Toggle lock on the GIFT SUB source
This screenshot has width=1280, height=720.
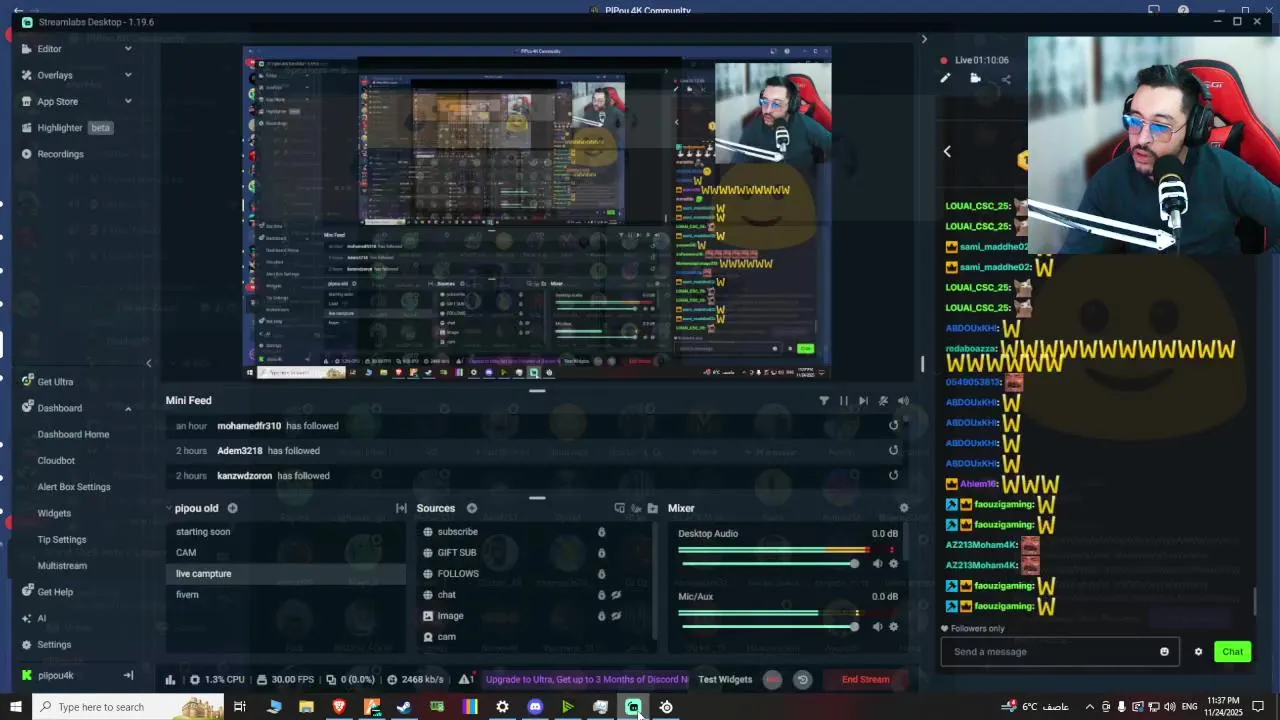(601, 553)
